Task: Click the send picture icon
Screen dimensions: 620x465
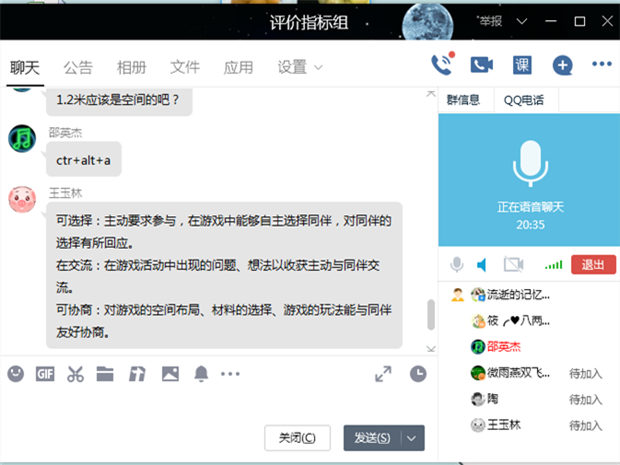Action: [170, 374]
